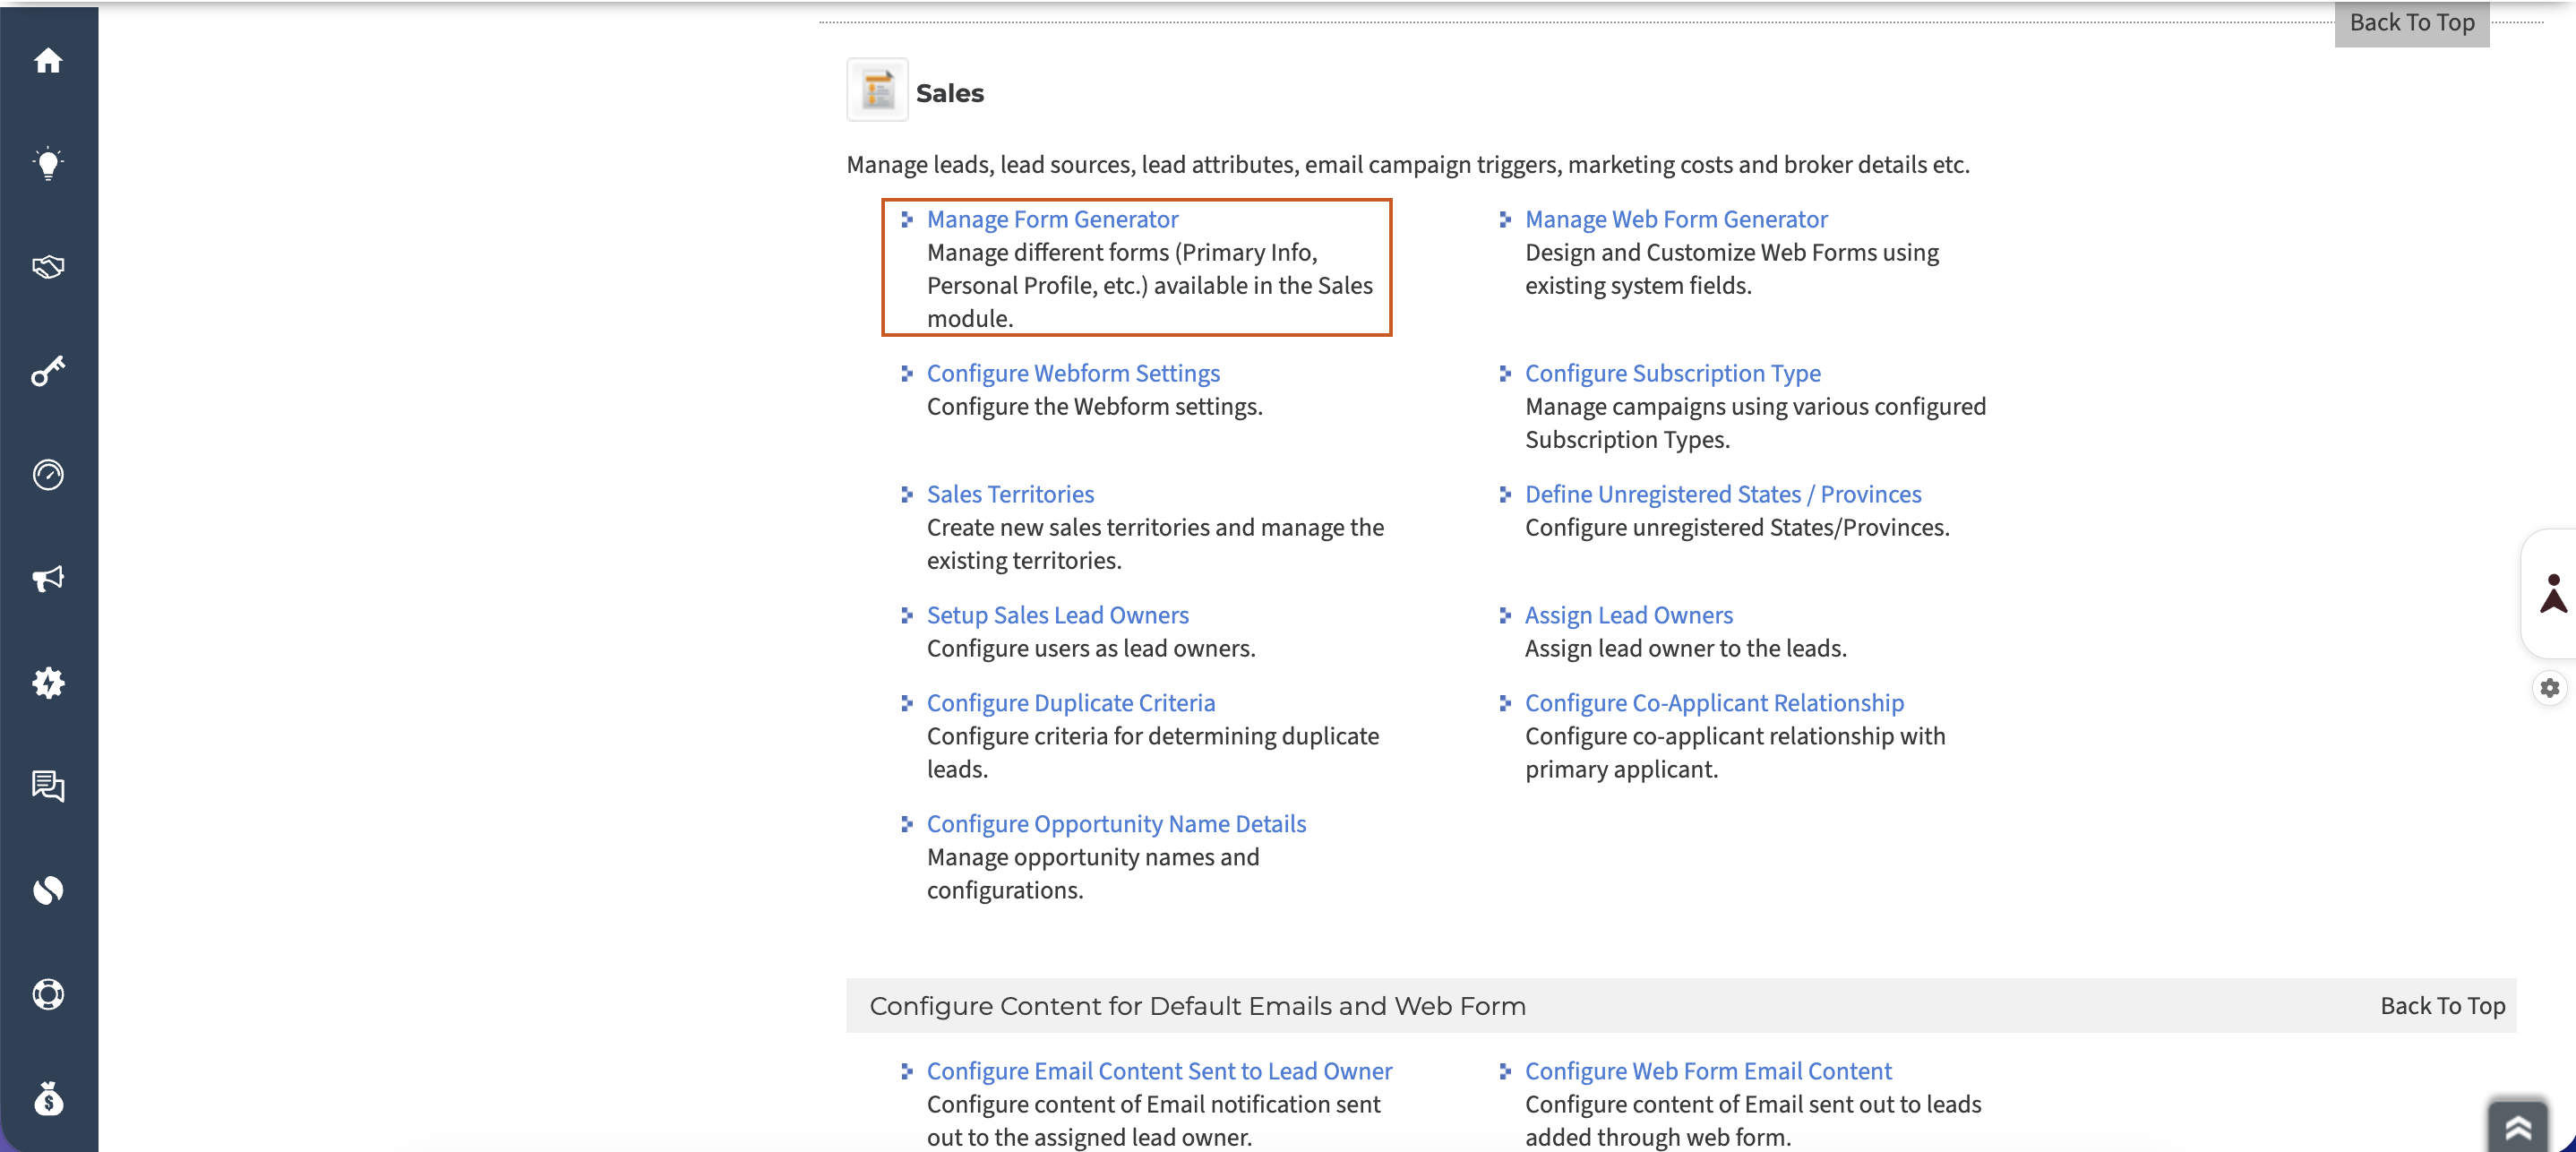The image size is (2576, 1152).
Task: Click the money bag icon in sidebar
Action: [48, 1098]
